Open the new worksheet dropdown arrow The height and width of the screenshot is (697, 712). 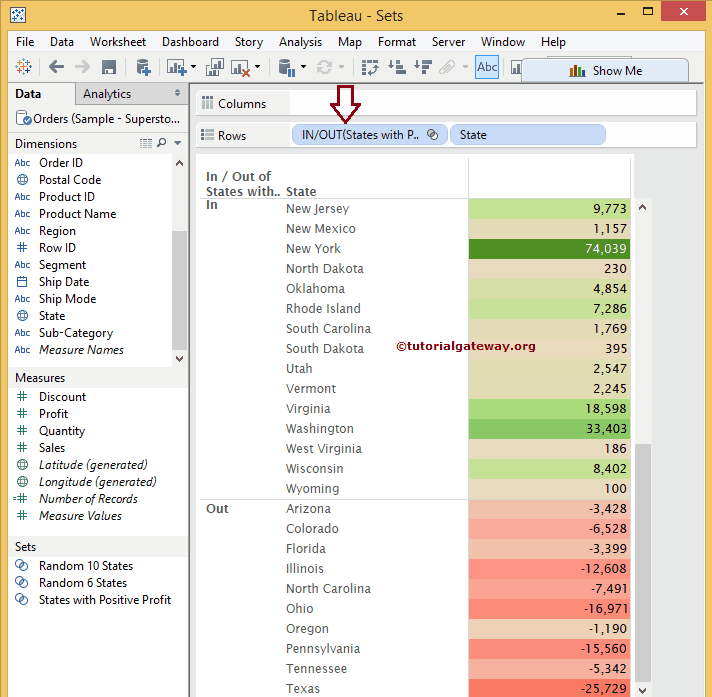[192, 68]
